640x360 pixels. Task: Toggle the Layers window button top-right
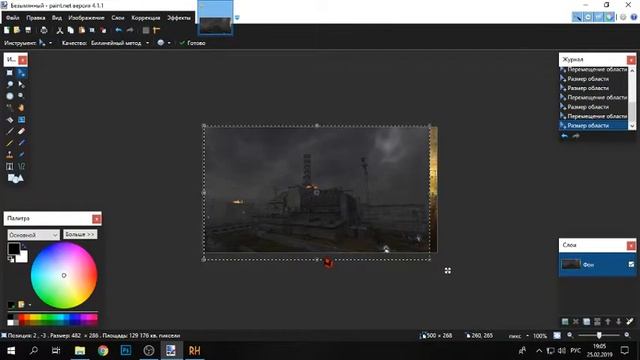598,17
